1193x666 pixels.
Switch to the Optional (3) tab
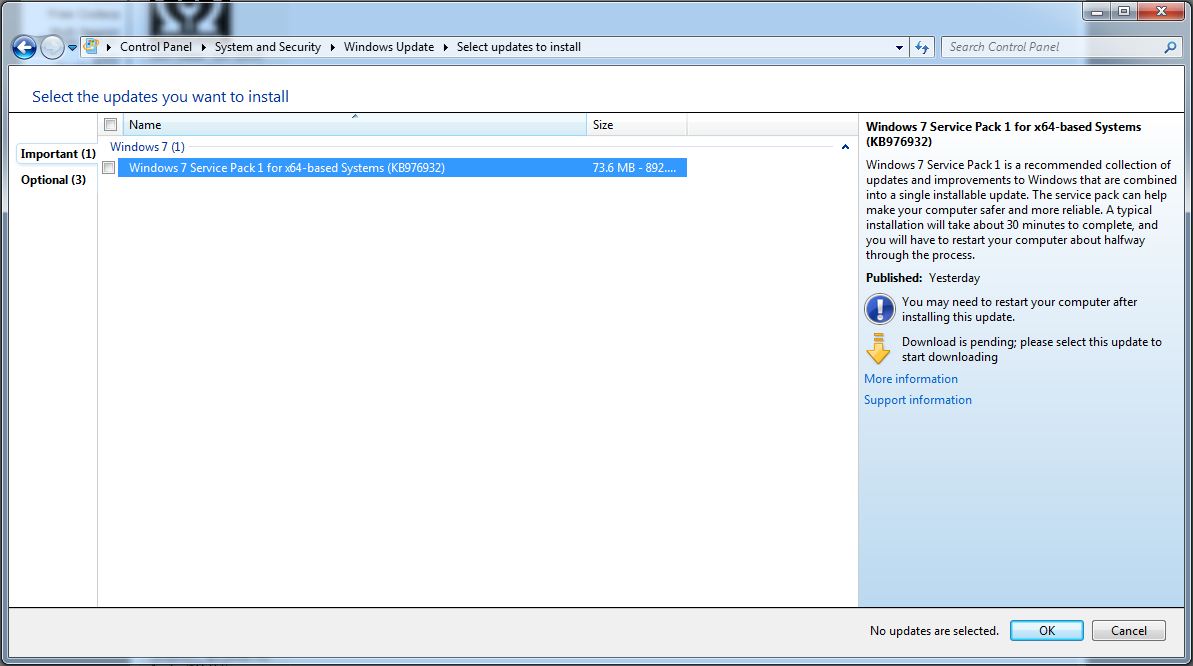[53, 180]
